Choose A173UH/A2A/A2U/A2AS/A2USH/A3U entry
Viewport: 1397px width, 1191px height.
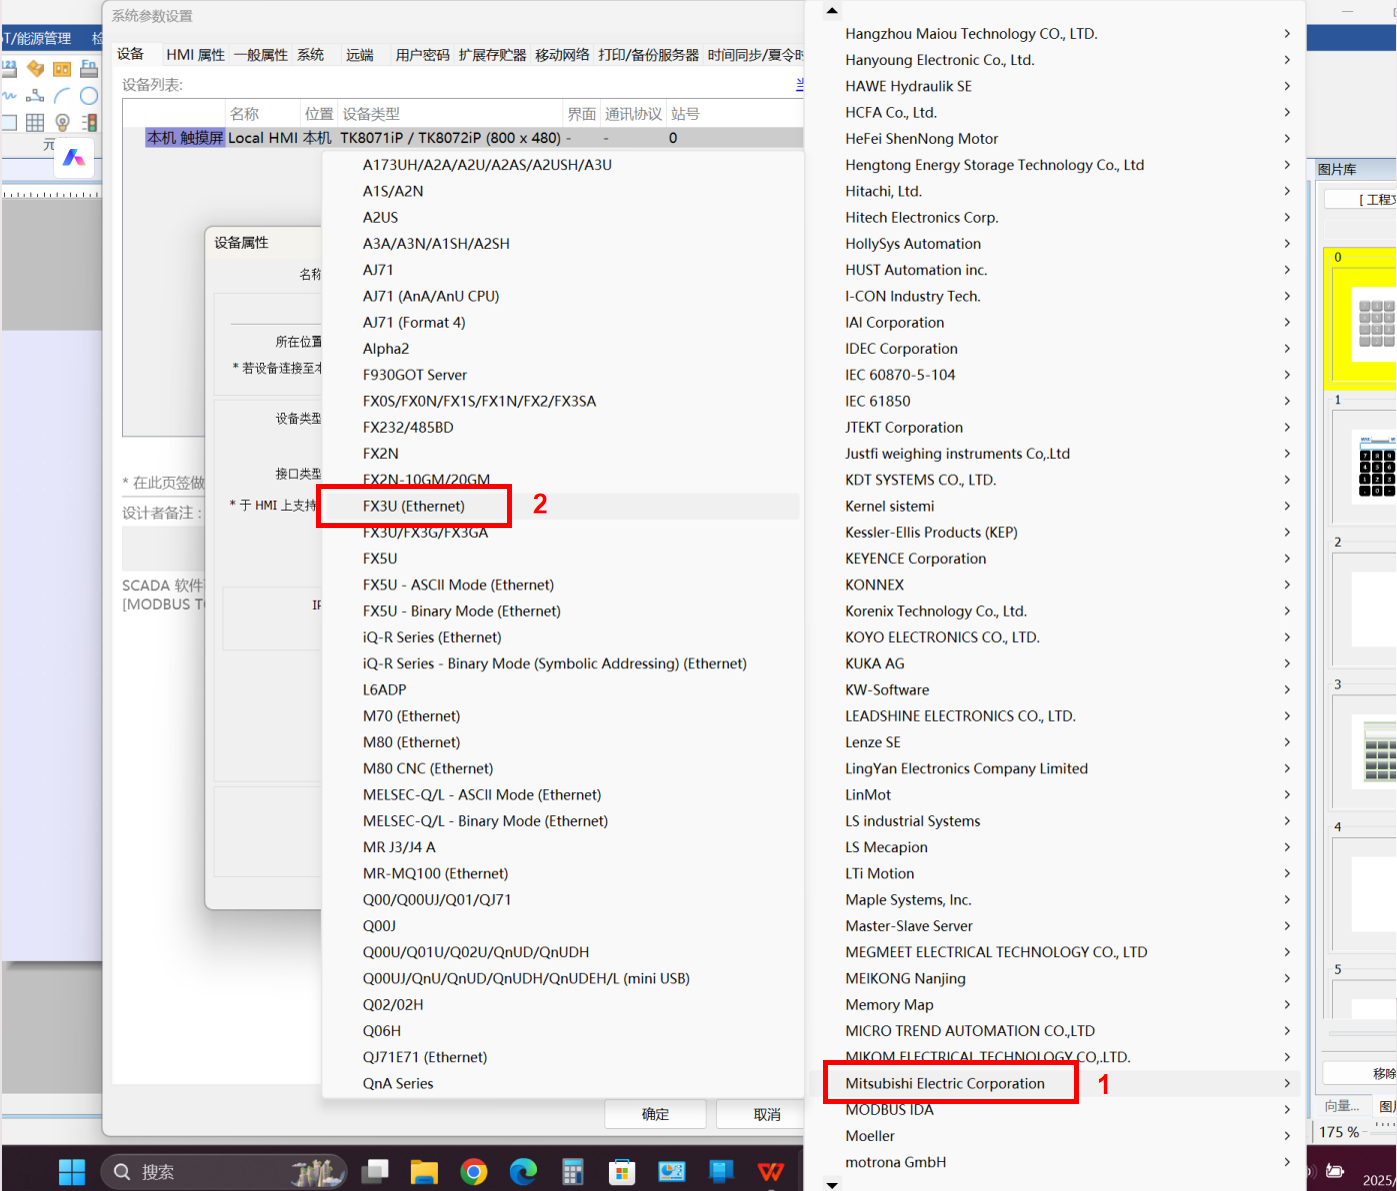(x=562, y=165)
